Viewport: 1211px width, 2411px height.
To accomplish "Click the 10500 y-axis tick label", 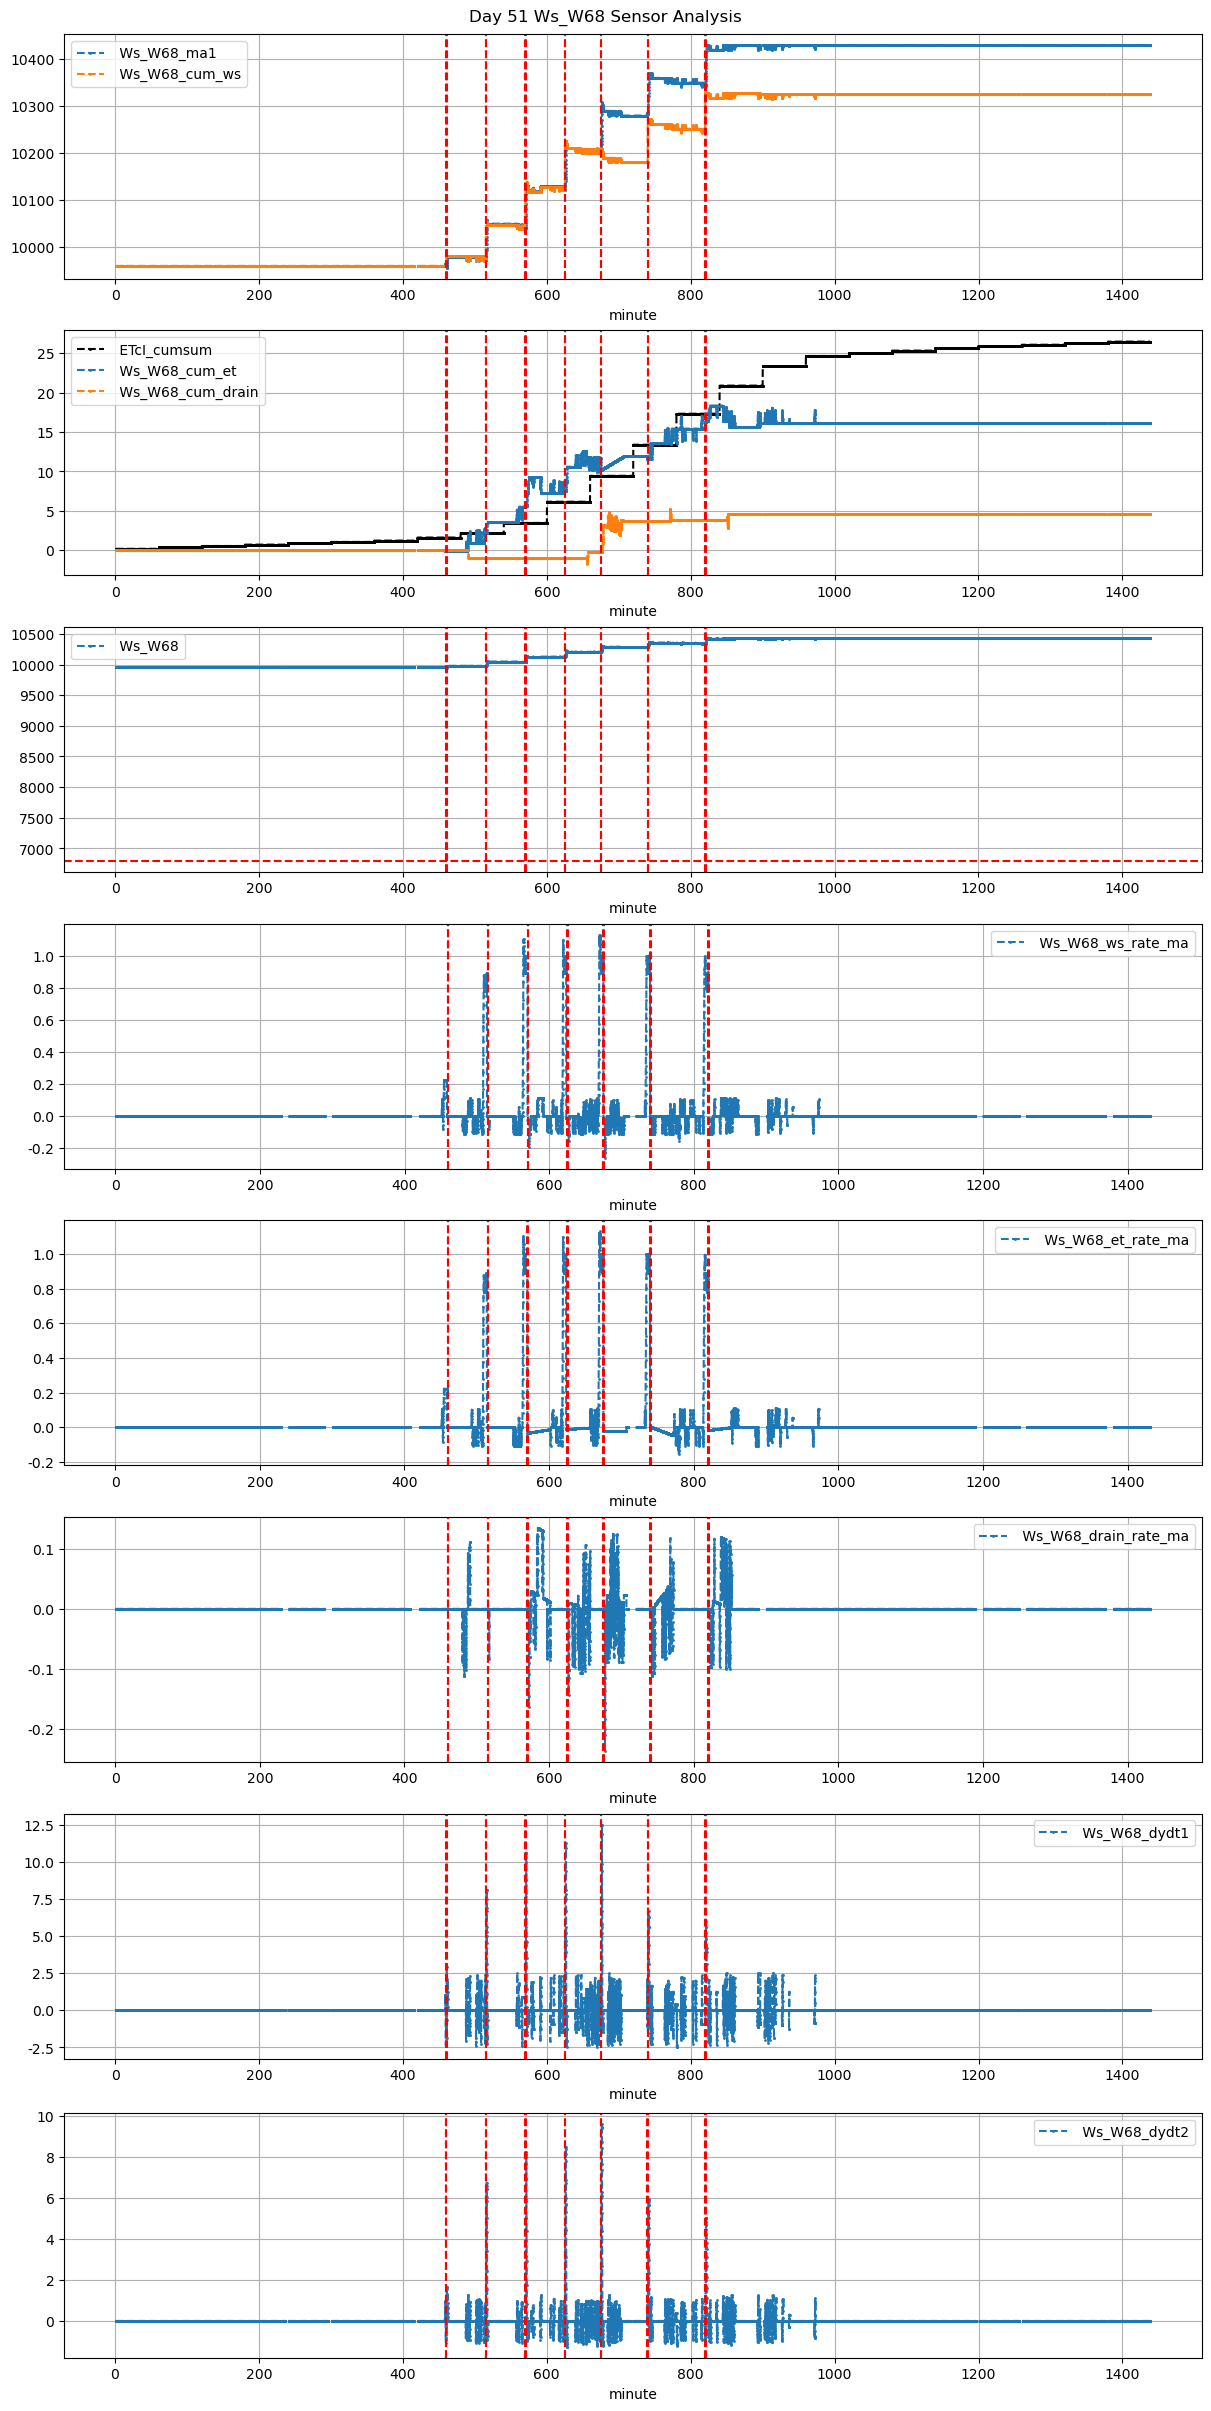I will pyautogui.click(x=33, y=635).
